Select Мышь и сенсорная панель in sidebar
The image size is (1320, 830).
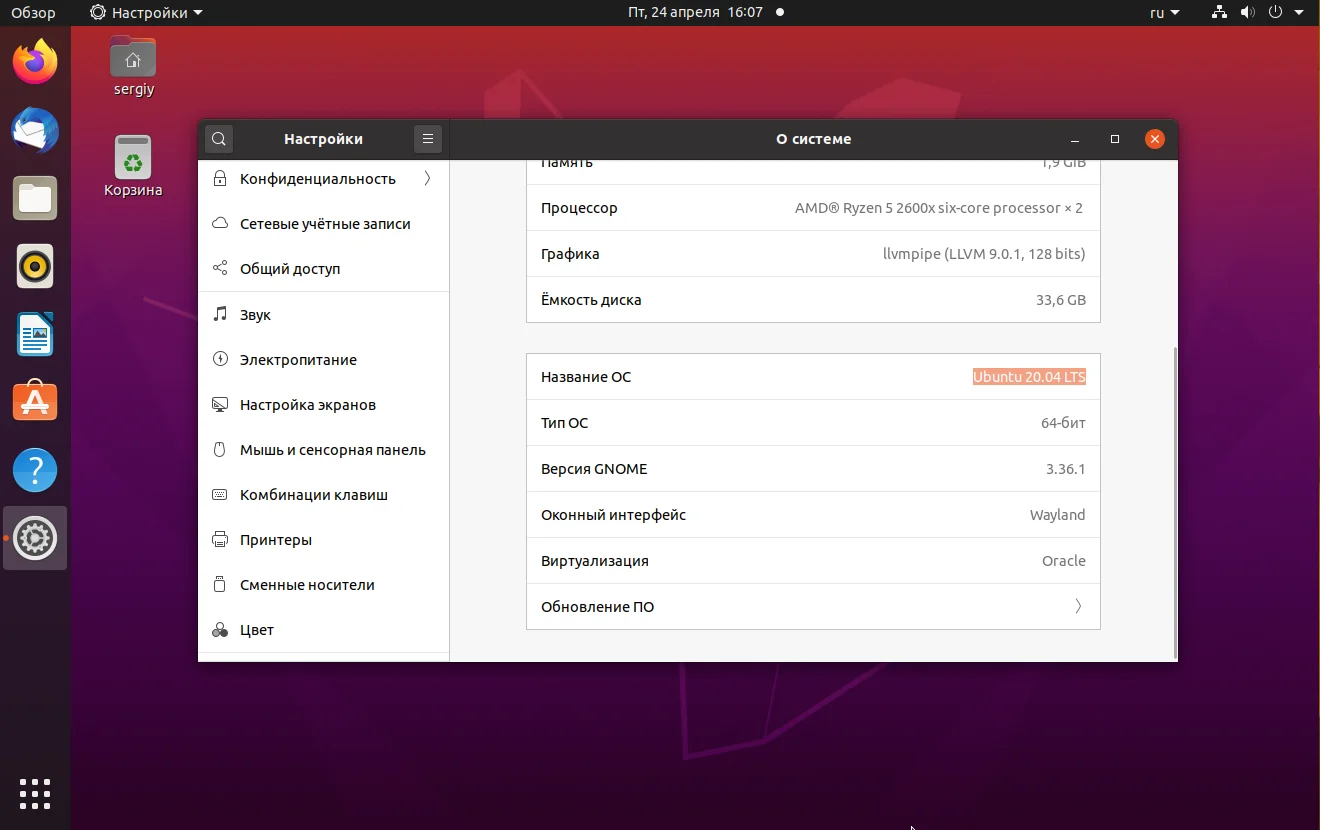click(324, 450)
